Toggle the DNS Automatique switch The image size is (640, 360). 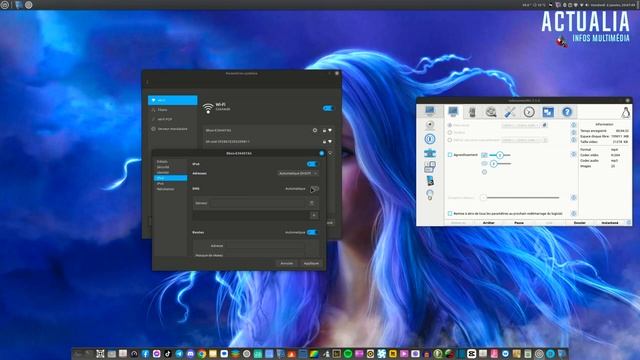click(x=313, y=189)
